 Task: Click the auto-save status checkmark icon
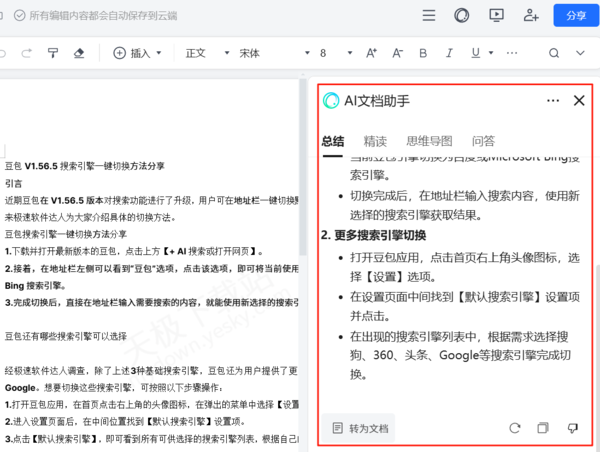point(20,15)
